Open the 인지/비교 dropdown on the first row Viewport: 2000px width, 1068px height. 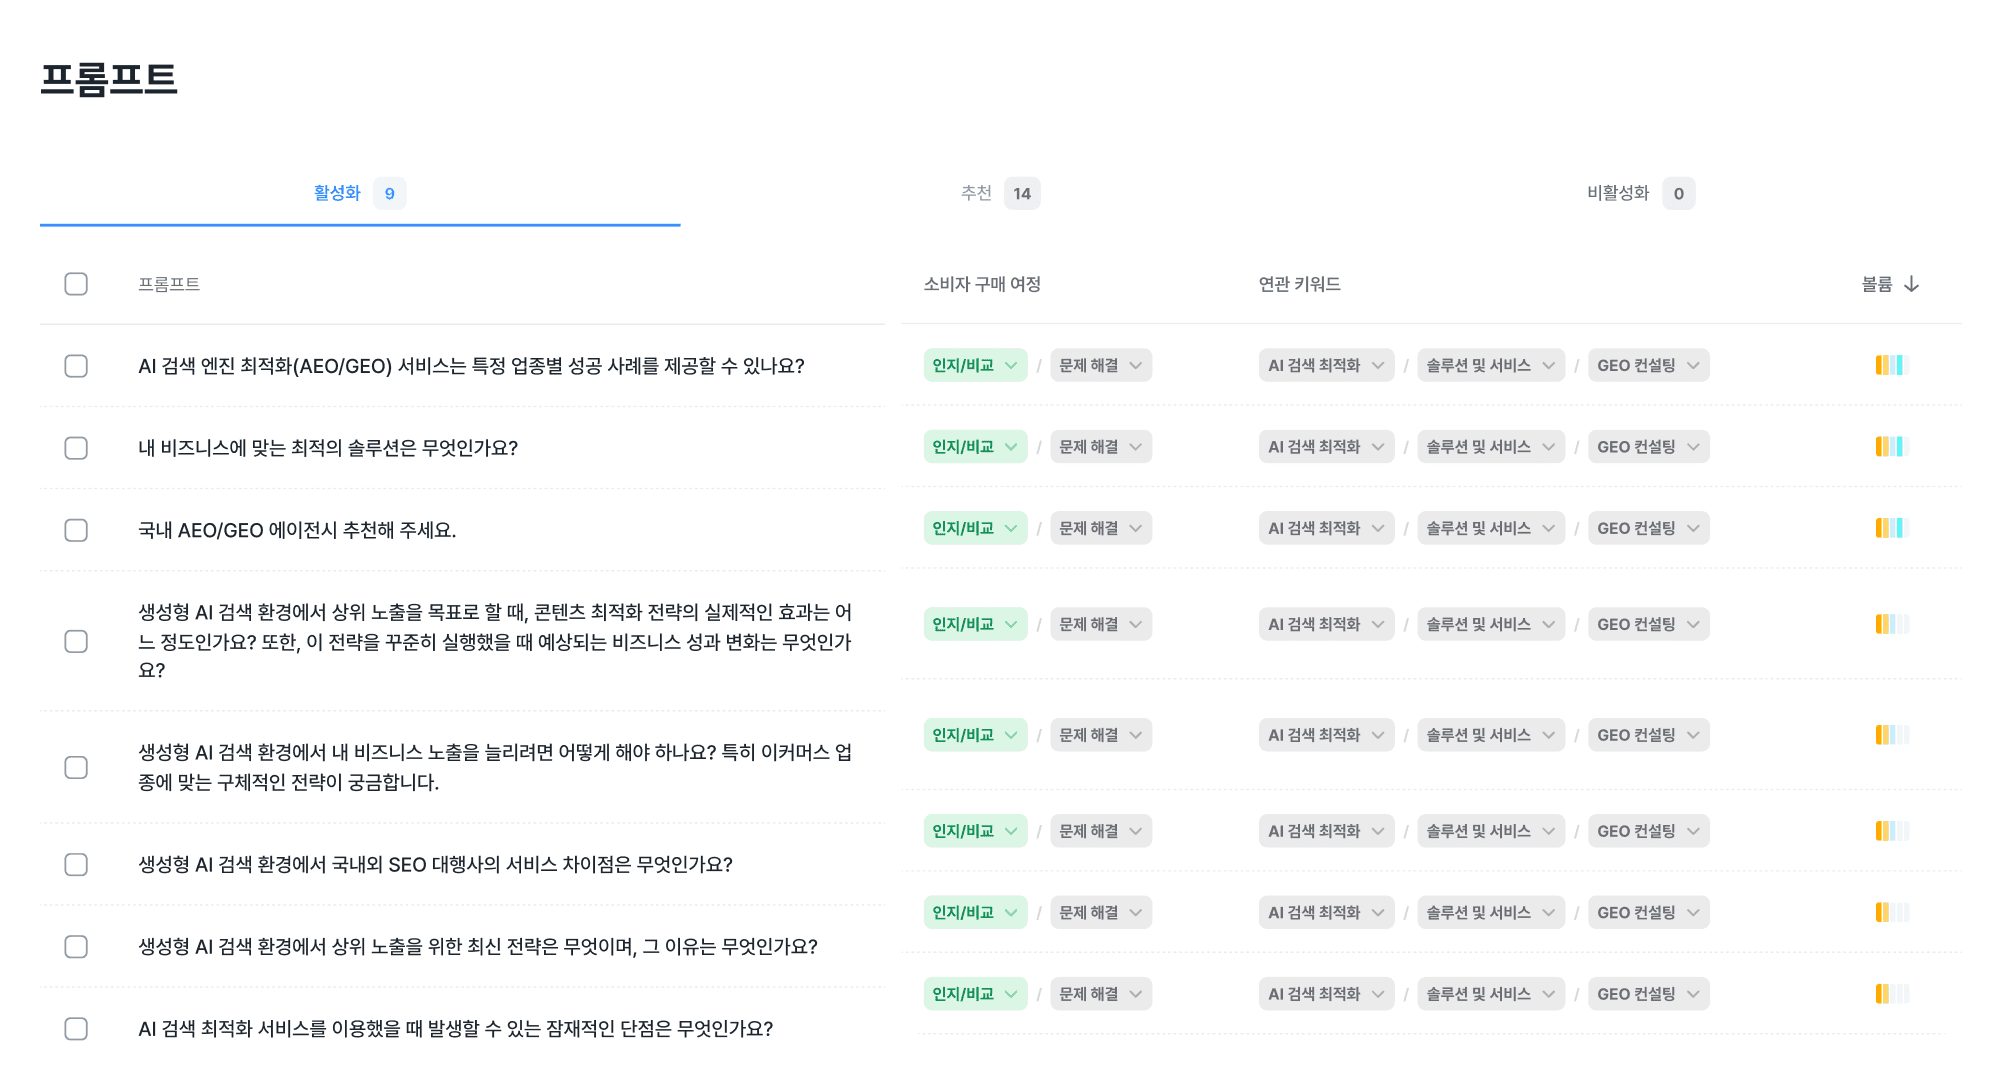[975, 365]
